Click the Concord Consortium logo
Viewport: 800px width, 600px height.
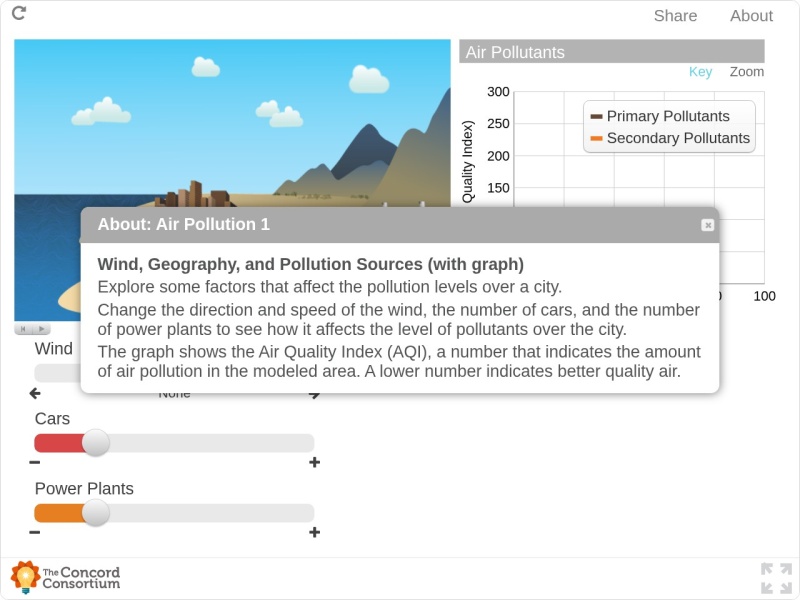click(x=66, y=577)
